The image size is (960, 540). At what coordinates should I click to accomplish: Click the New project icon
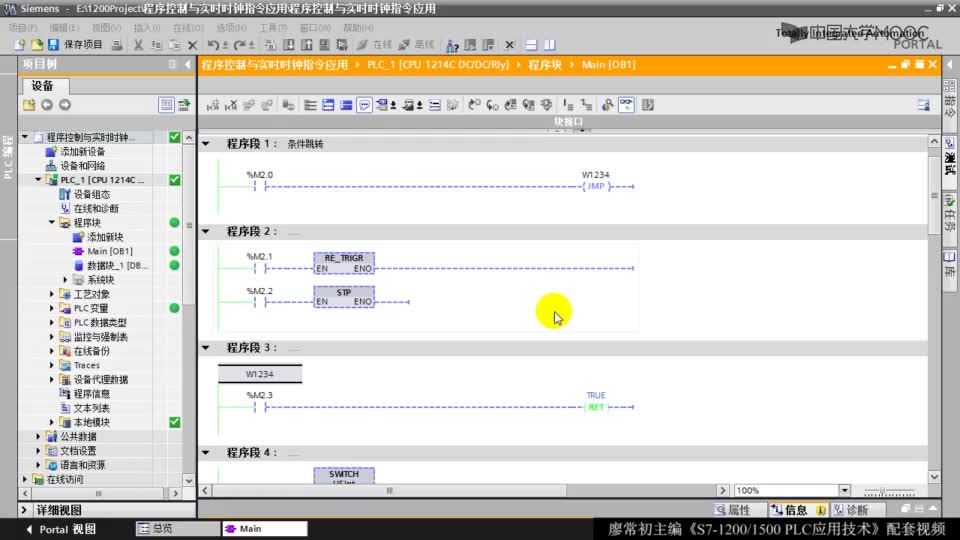pyautogui.click(x=20, y=45)
